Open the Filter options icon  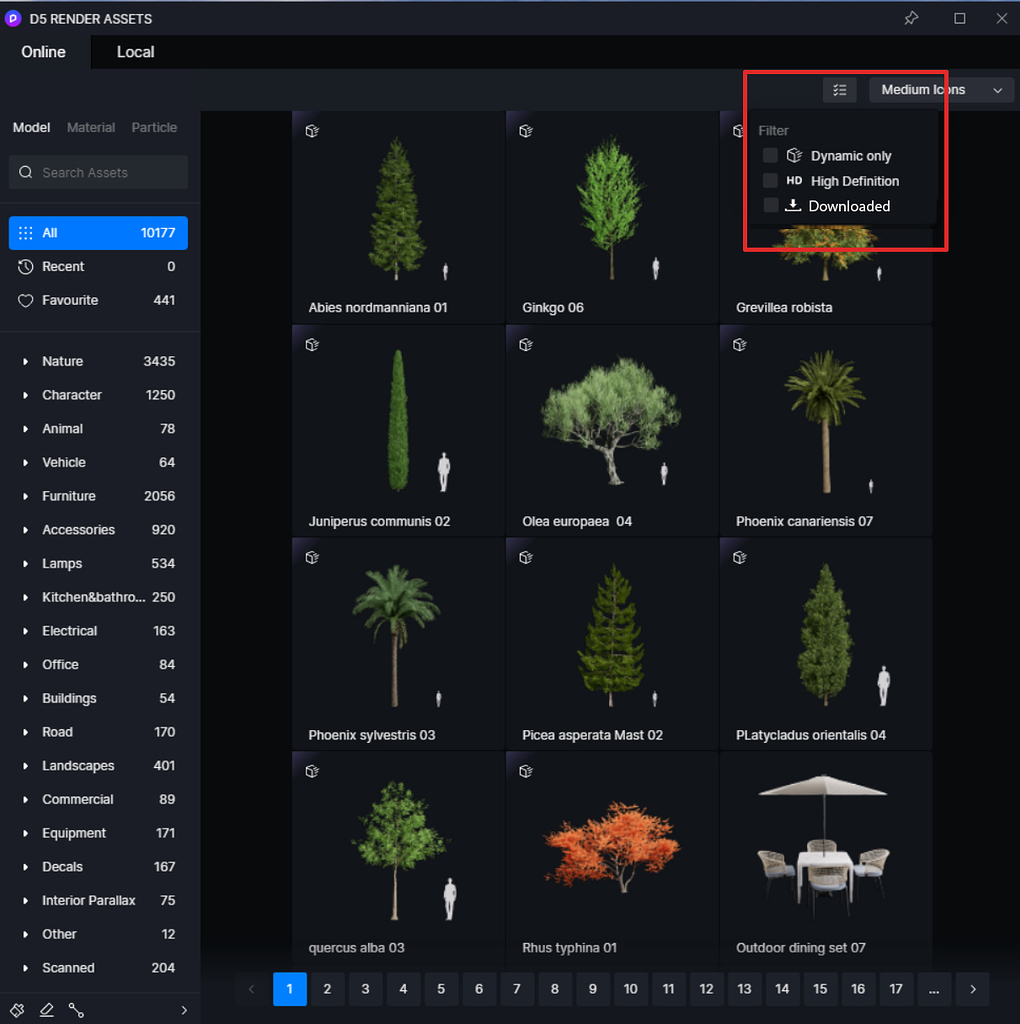839,90
